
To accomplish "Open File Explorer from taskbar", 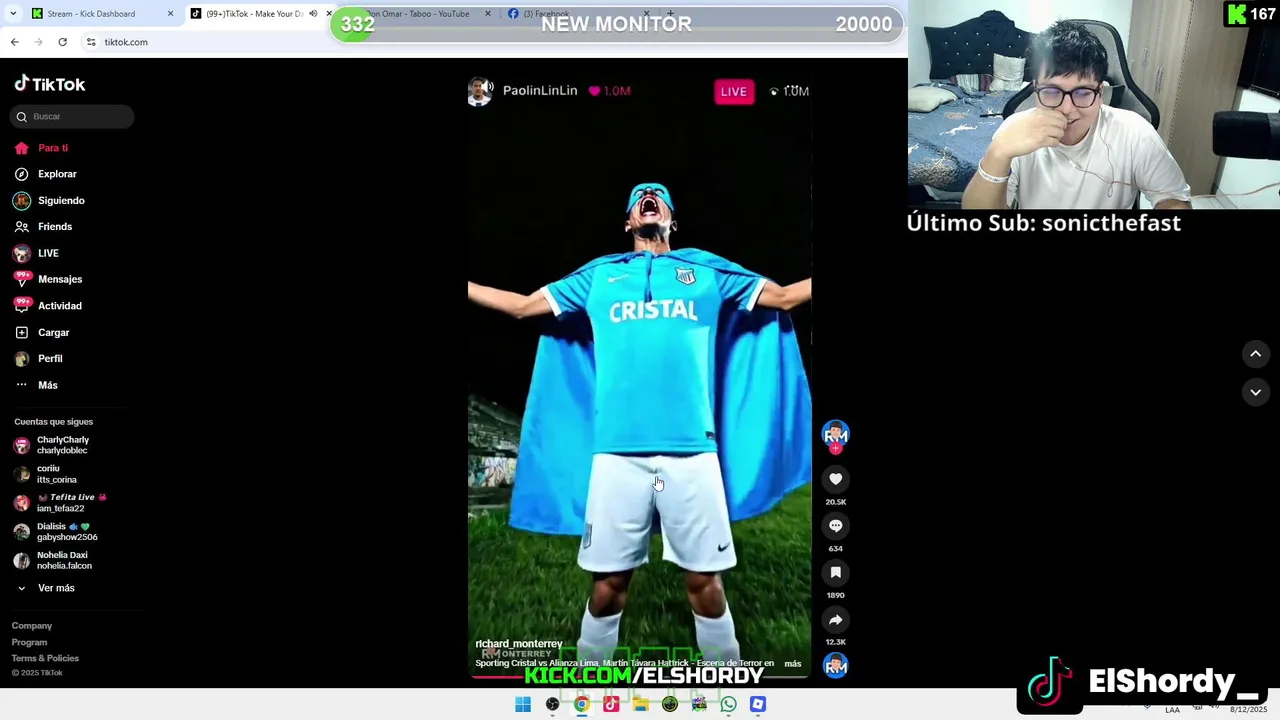I will tap(640, 705).
